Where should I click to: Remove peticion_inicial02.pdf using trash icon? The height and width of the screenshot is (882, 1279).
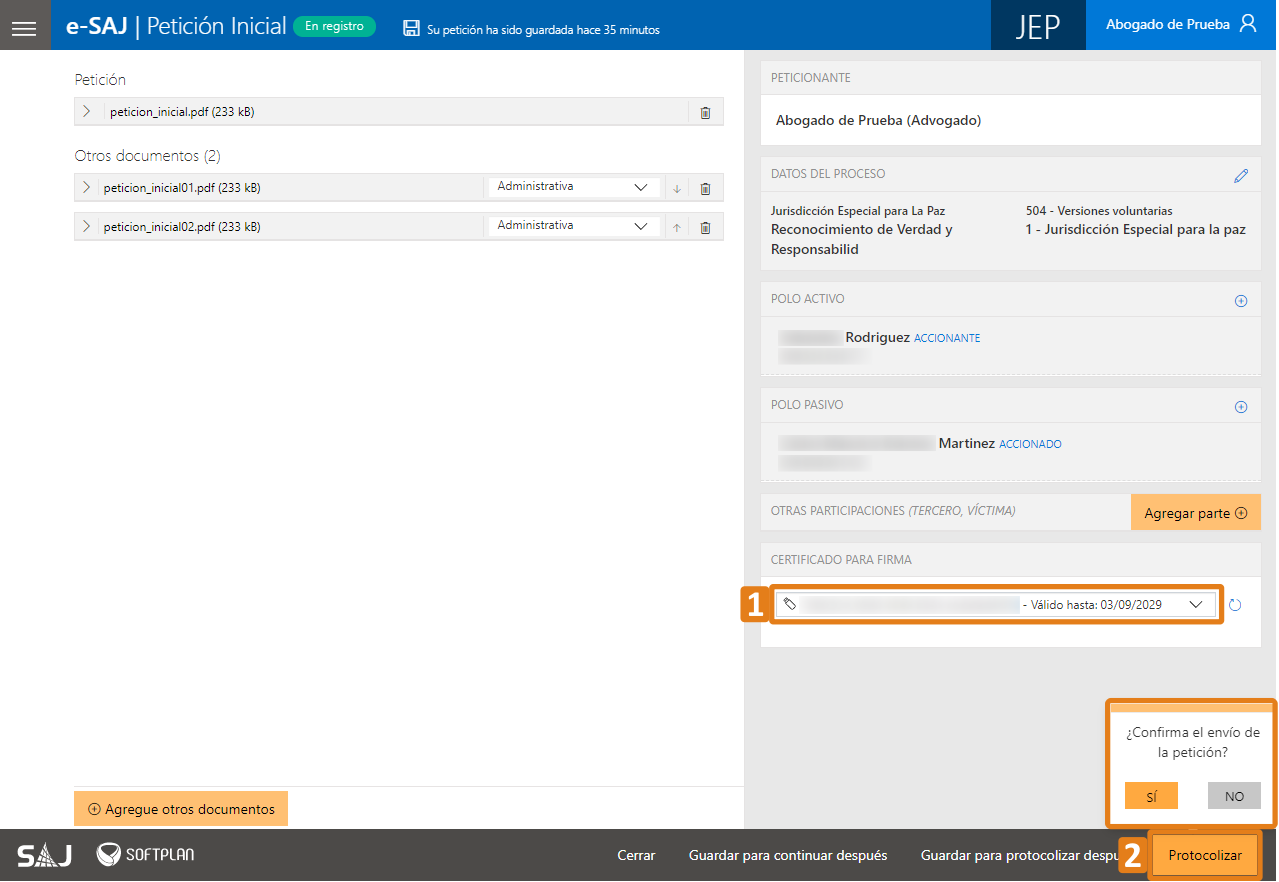(705, 228)
